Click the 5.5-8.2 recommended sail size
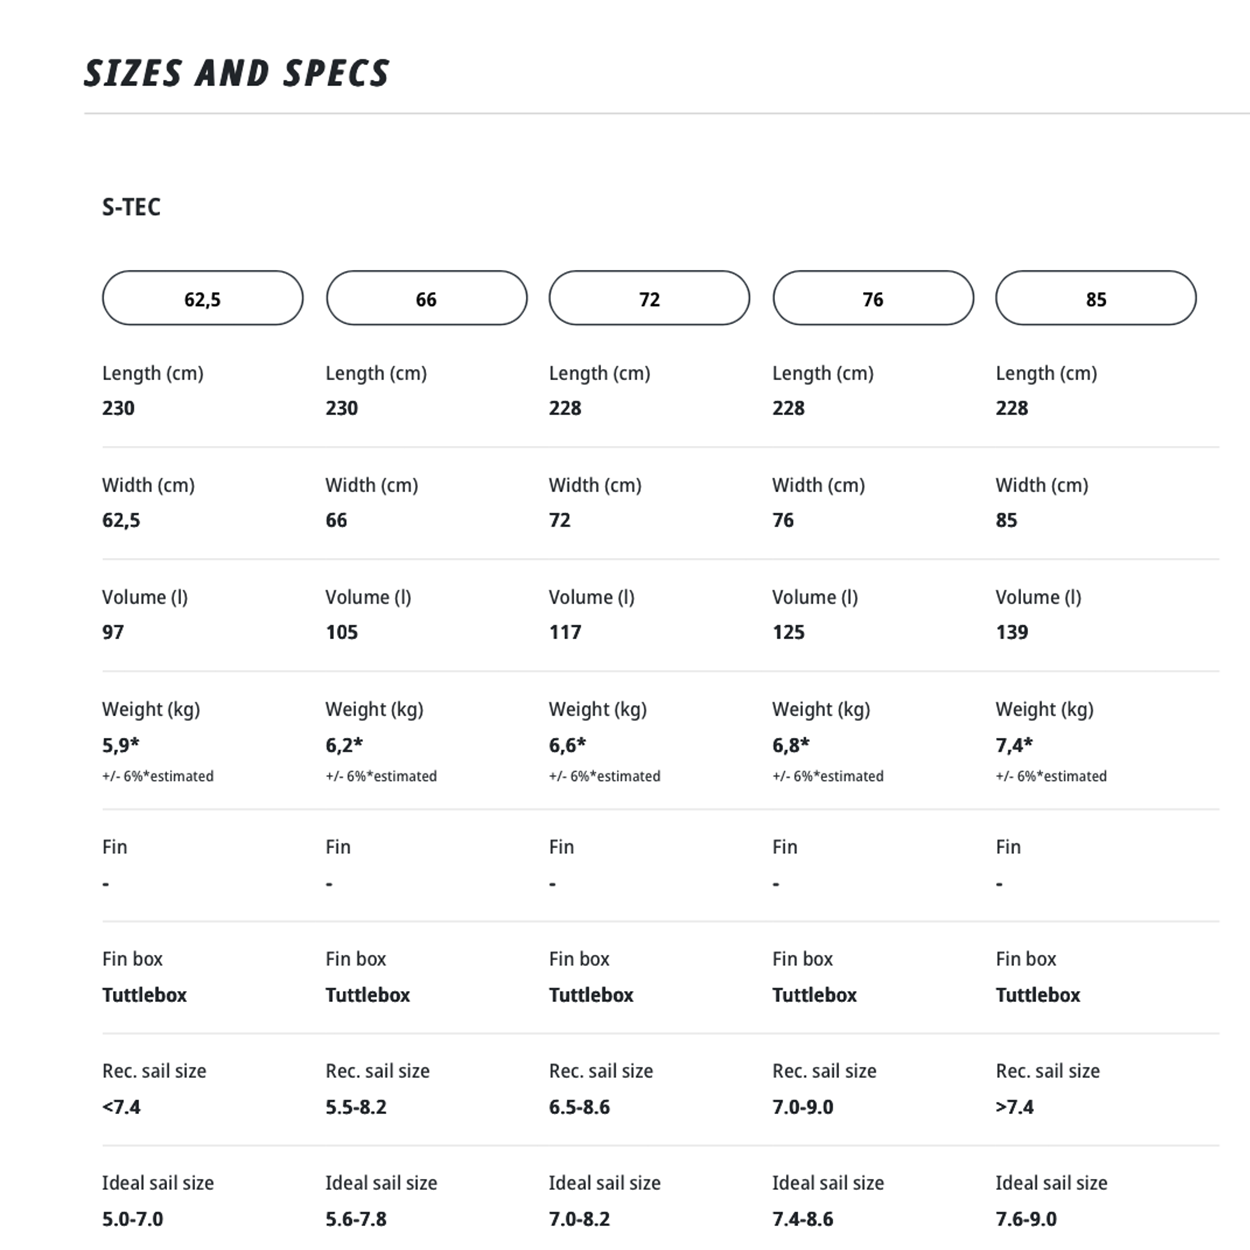 pos(356,1107)
